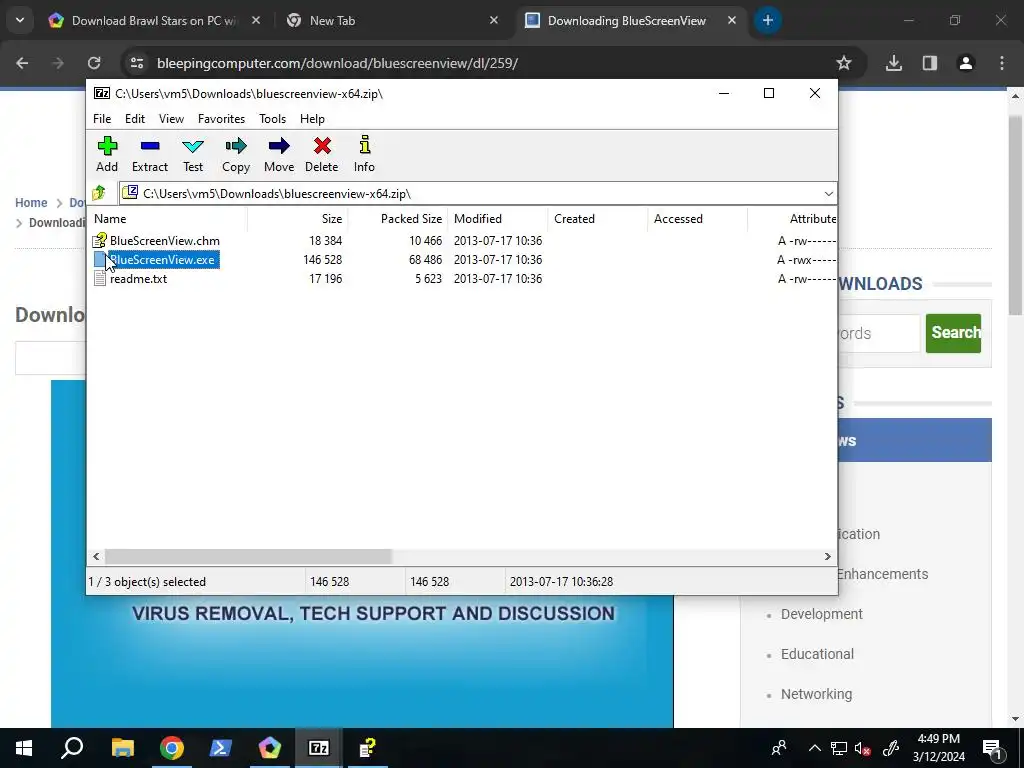The width and height of the screenshot is (1024, 768).
Task: Click the muted volume tray icon
Action: pos(862,748)
